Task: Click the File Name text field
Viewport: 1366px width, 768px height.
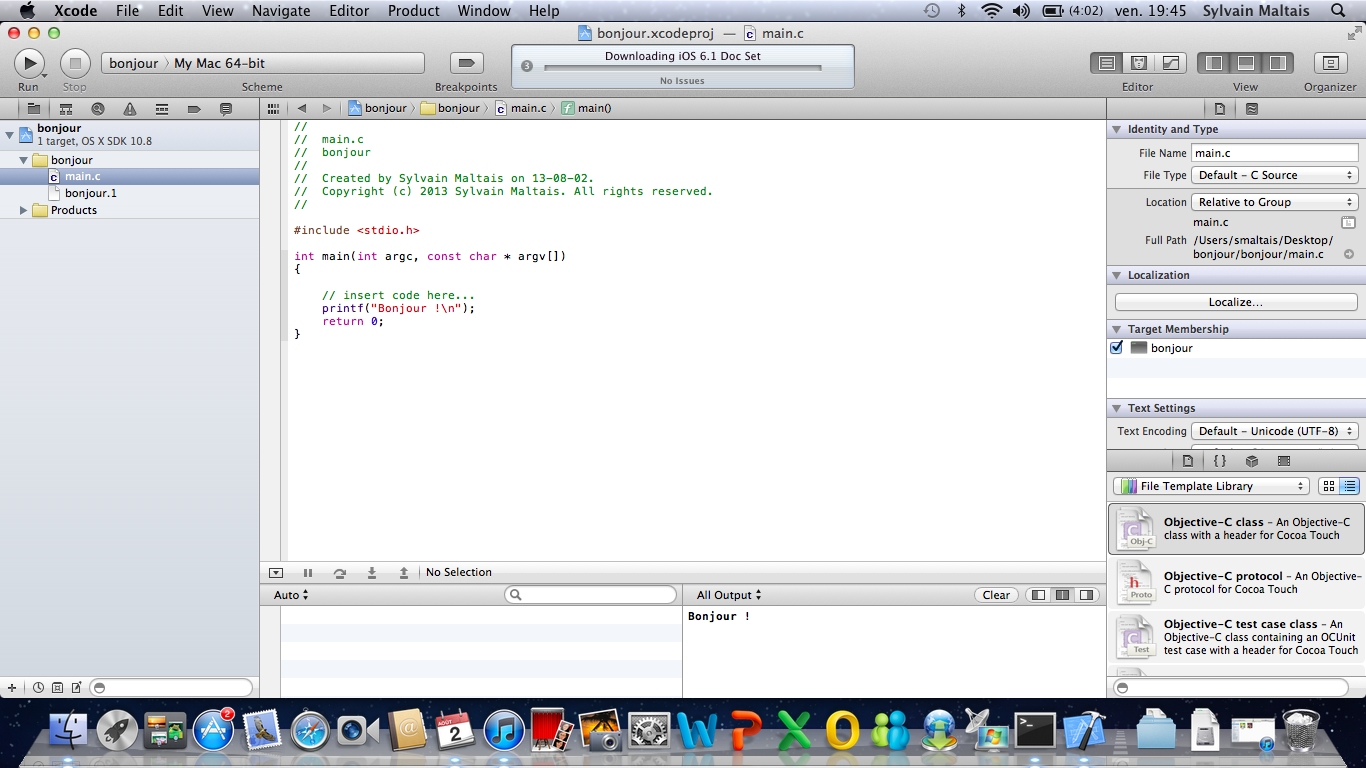Action: click(1274, 153)
